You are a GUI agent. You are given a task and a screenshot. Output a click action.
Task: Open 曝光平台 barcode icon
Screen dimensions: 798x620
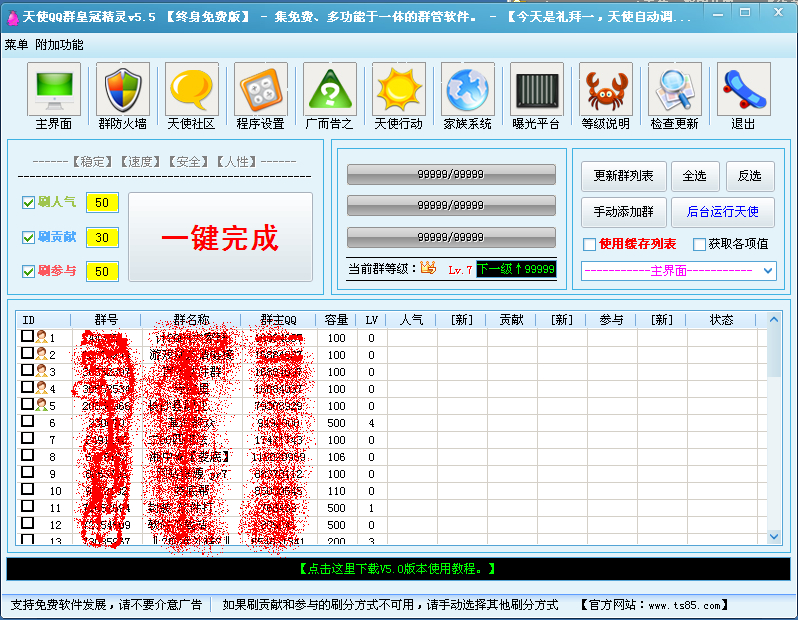point(536,89)
